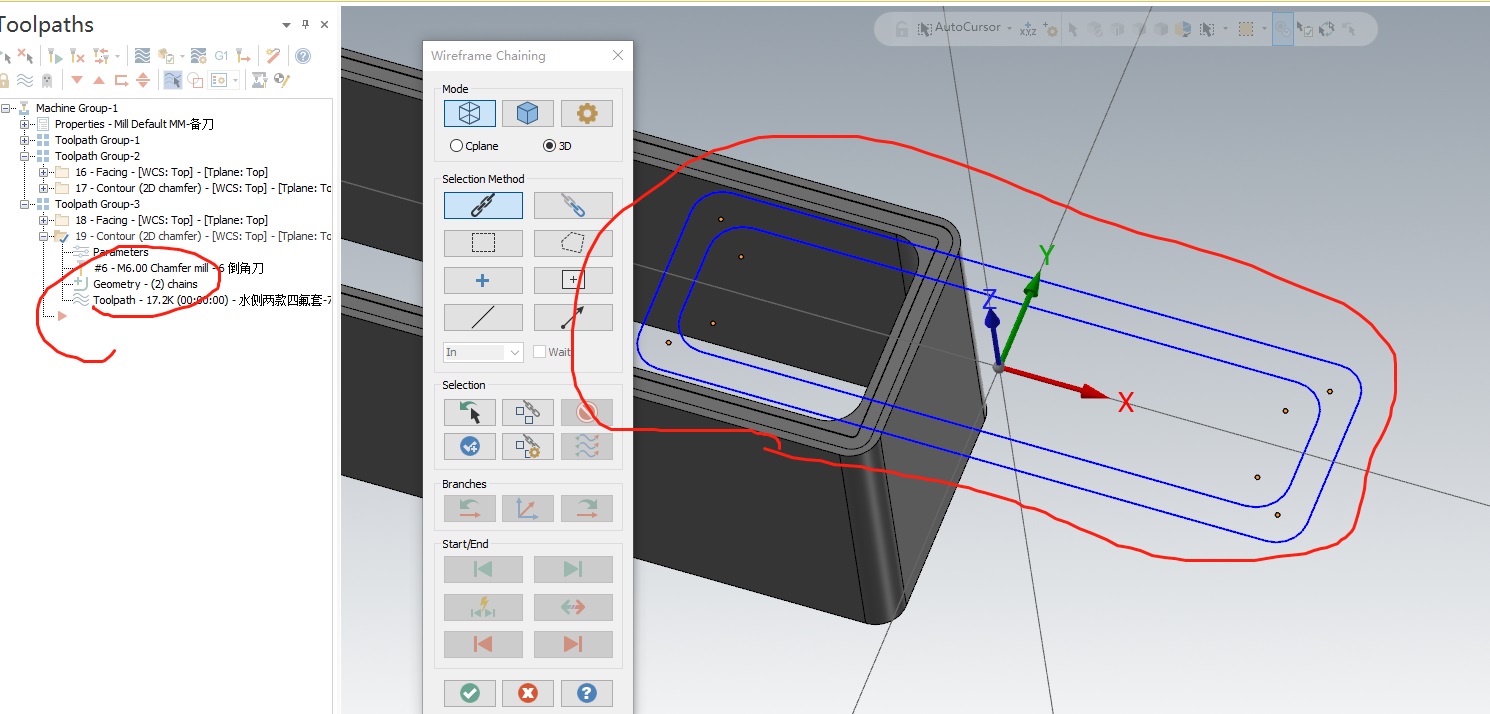Collapse Machine Group-1 node
This screenshot has height=714, width=1490.
(x=6, y=108)
